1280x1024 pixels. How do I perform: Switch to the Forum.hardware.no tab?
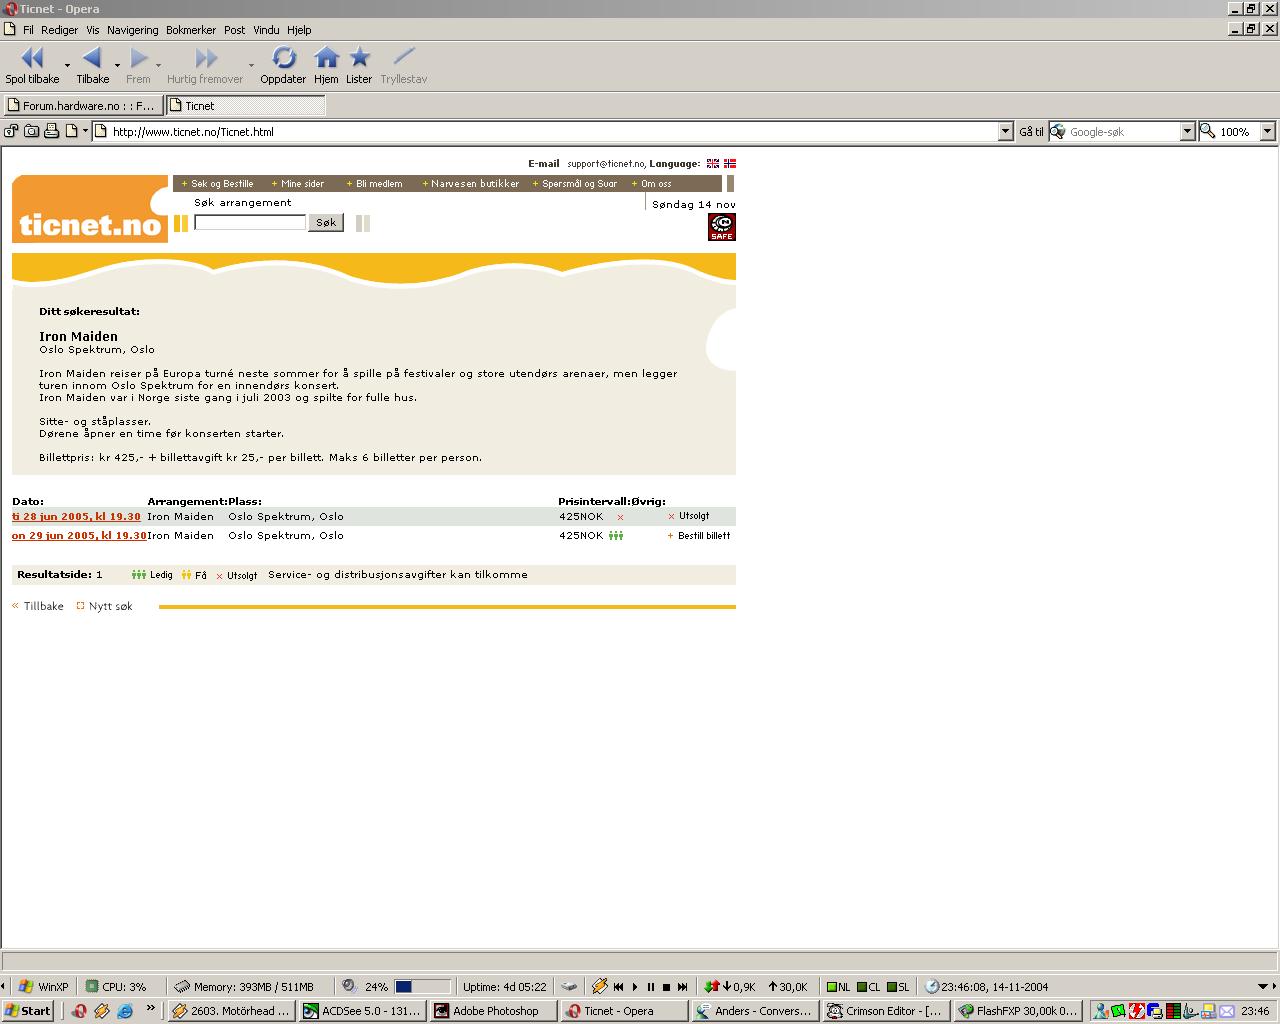(x=82, y=105)
